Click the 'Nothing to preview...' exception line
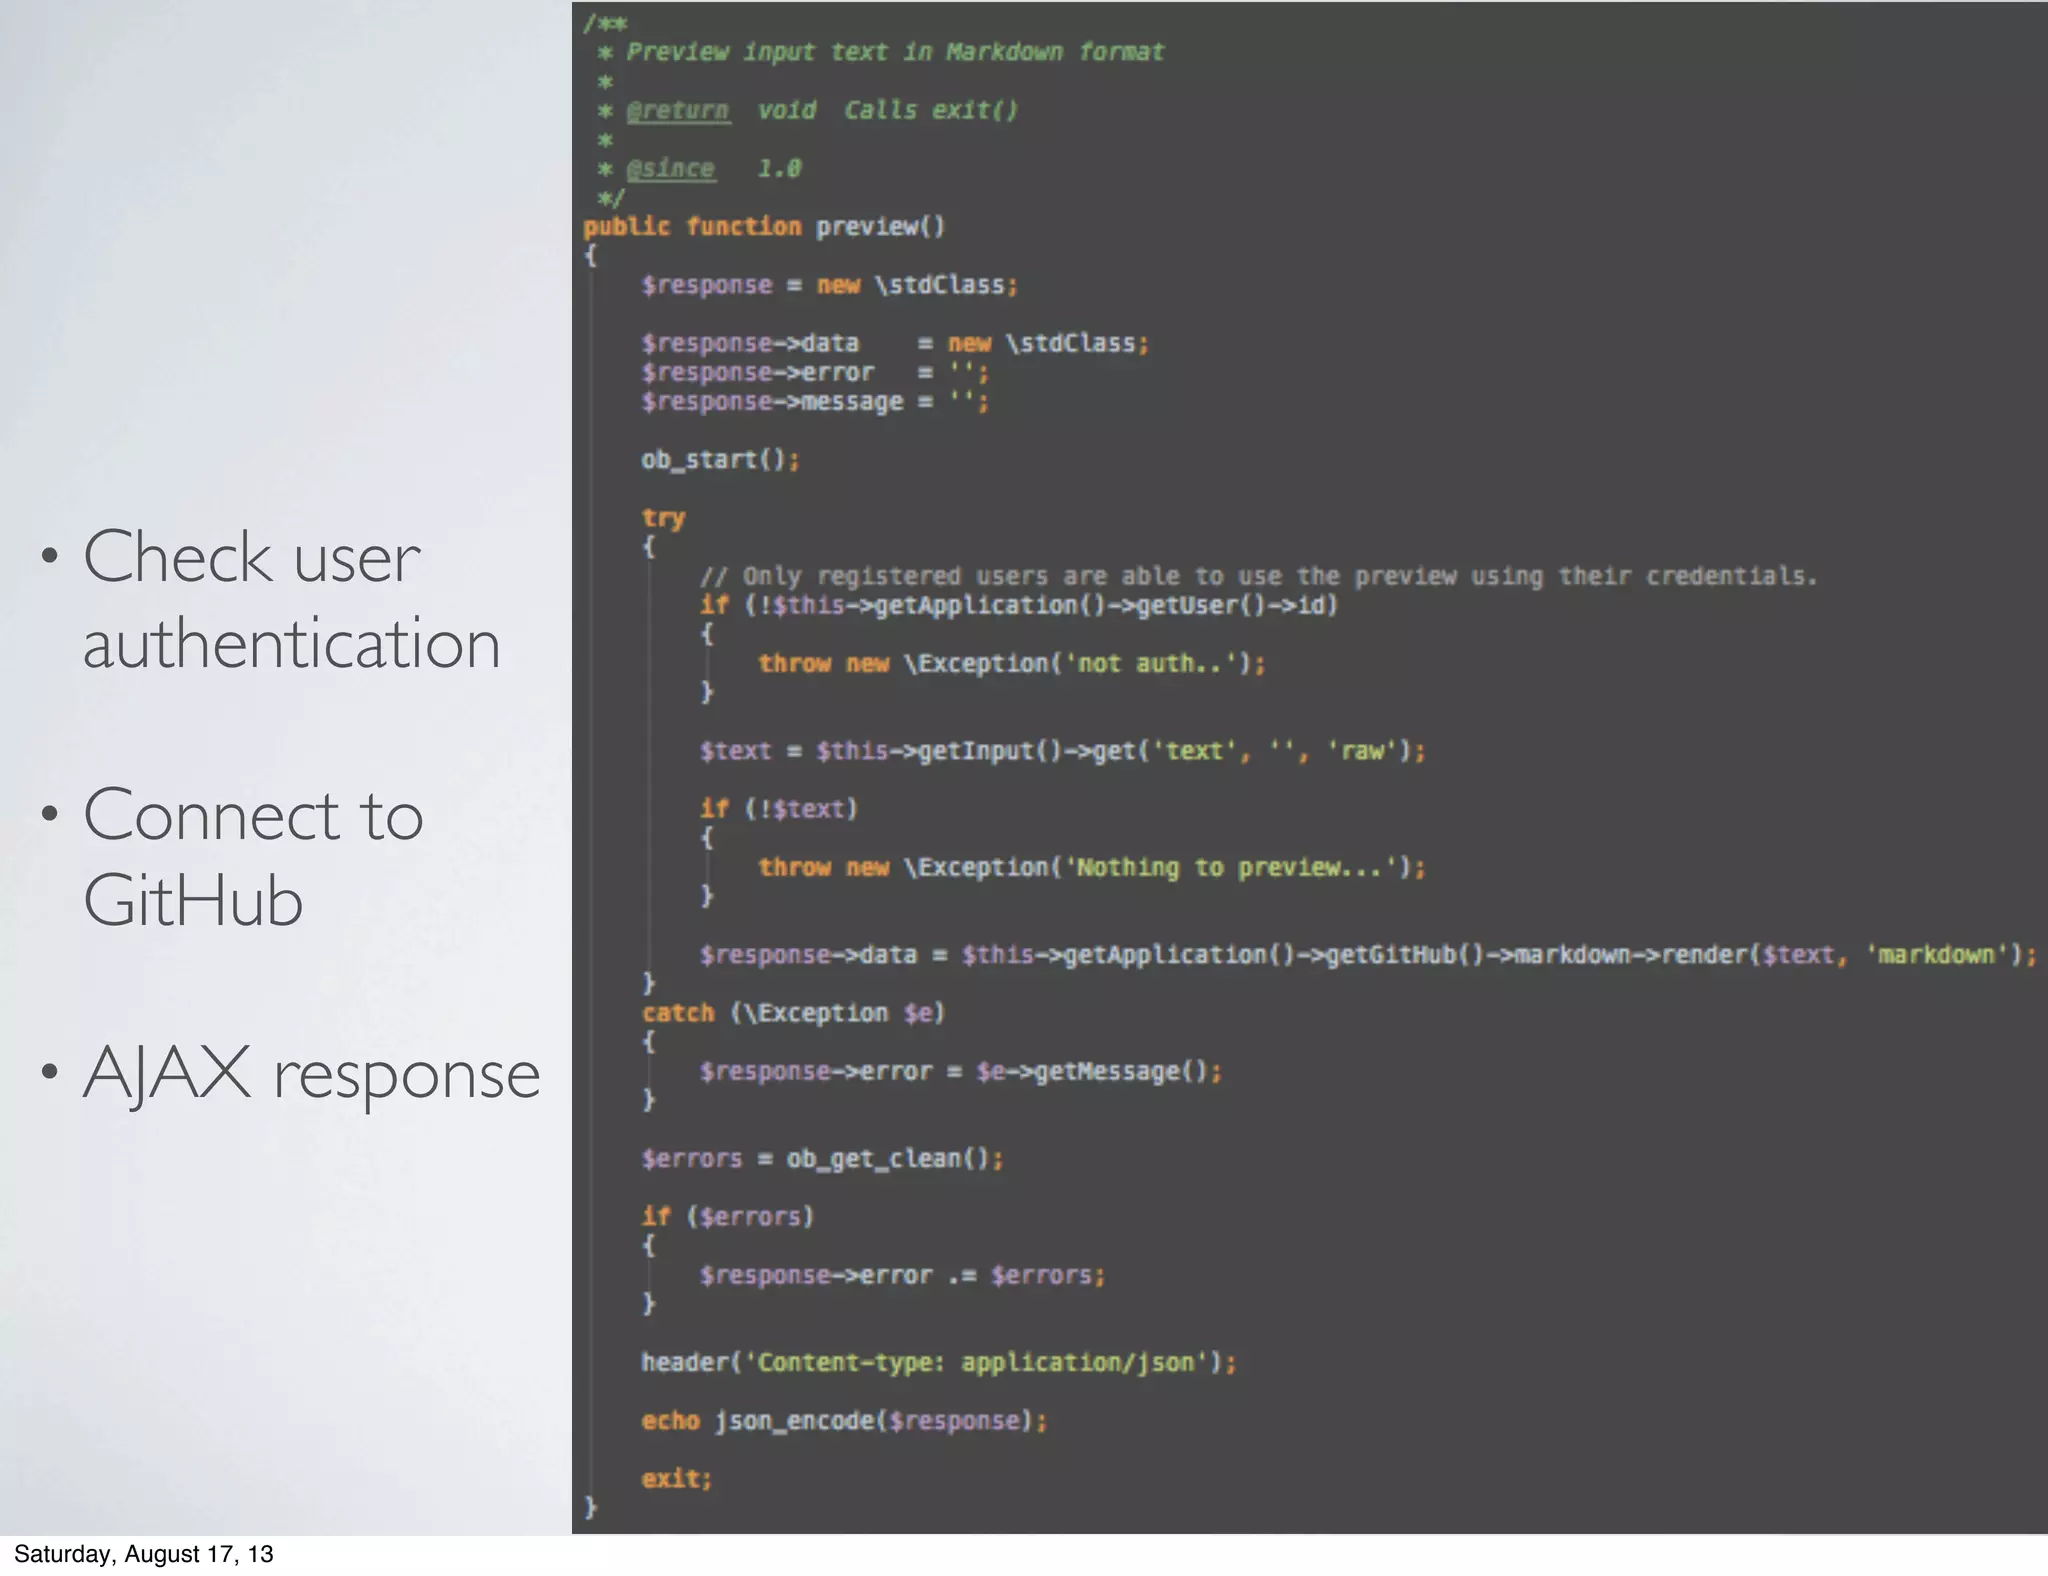2048x1576 pixels. point(1091,867)
